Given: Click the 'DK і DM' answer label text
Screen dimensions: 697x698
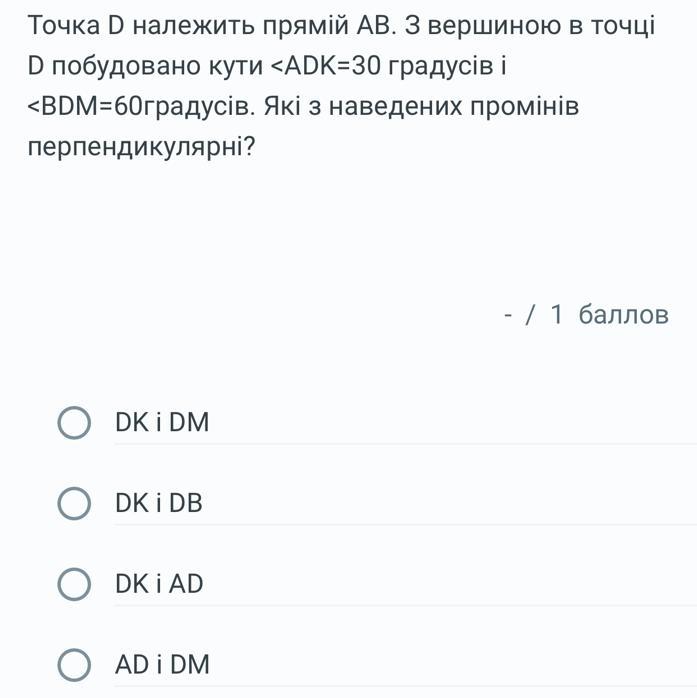Looking at the screenshot, I should click(x=162, y=423).
